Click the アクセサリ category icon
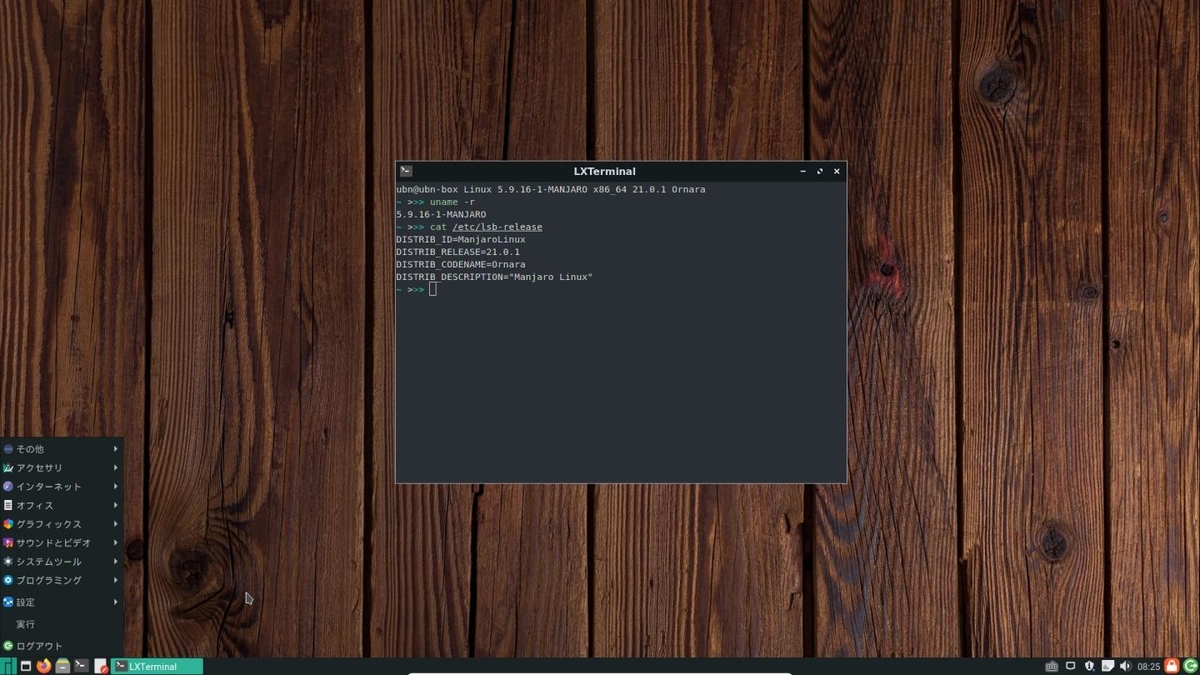Screen dimensions: 1200x675 (8, 468)
